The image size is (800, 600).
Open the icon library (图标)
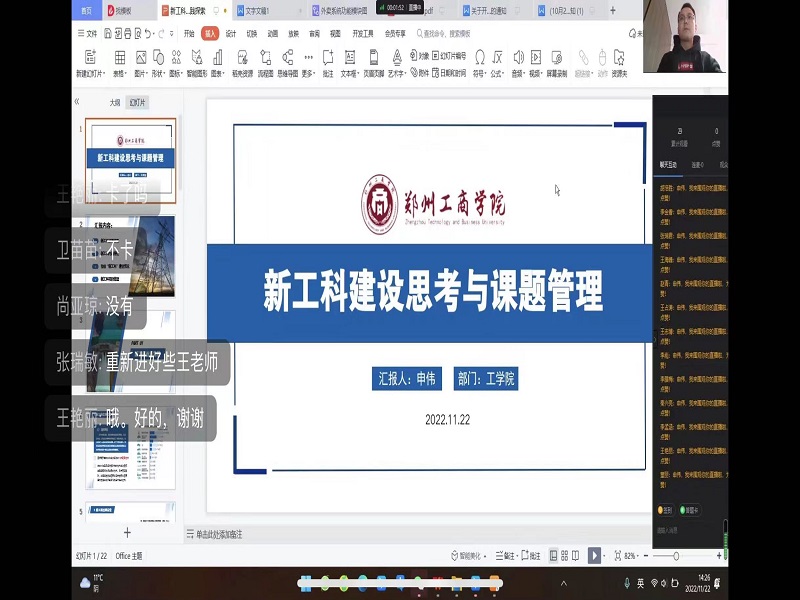pyautogui.click(x=176, y=63)
